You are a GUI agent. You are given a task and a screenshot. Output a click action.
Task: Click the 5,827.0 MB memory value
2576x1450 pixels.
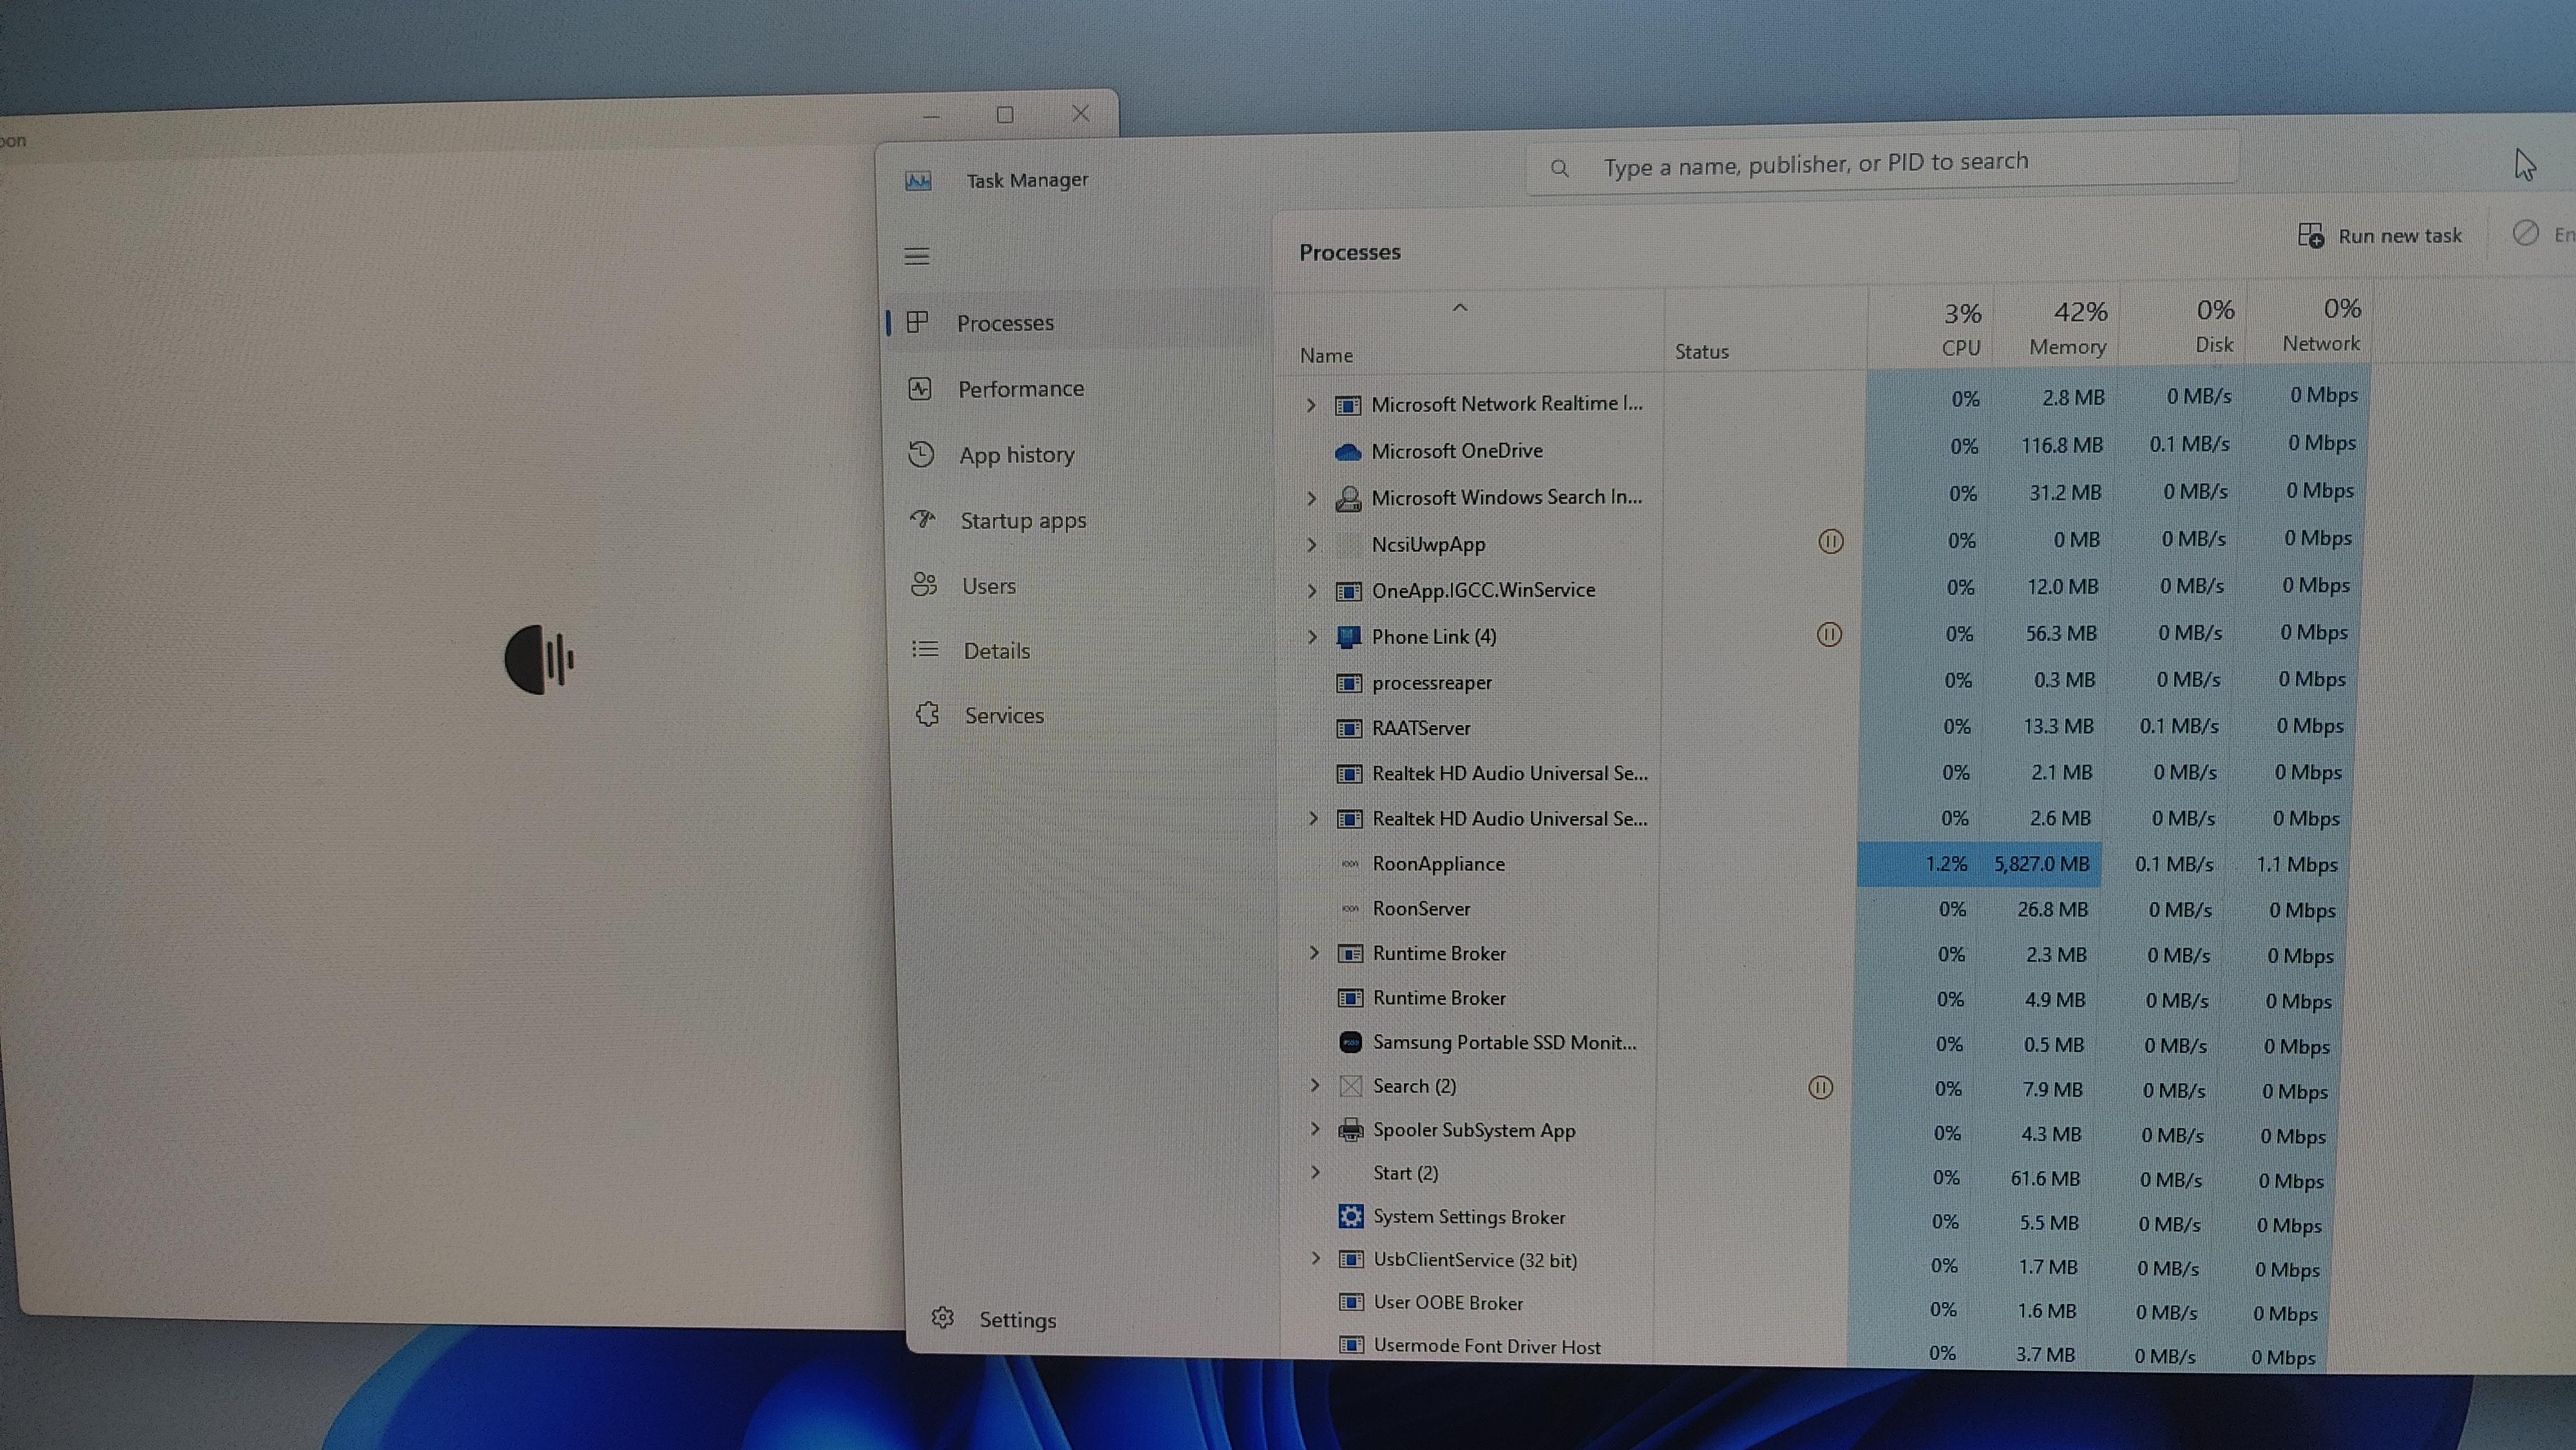(2041, 864)
